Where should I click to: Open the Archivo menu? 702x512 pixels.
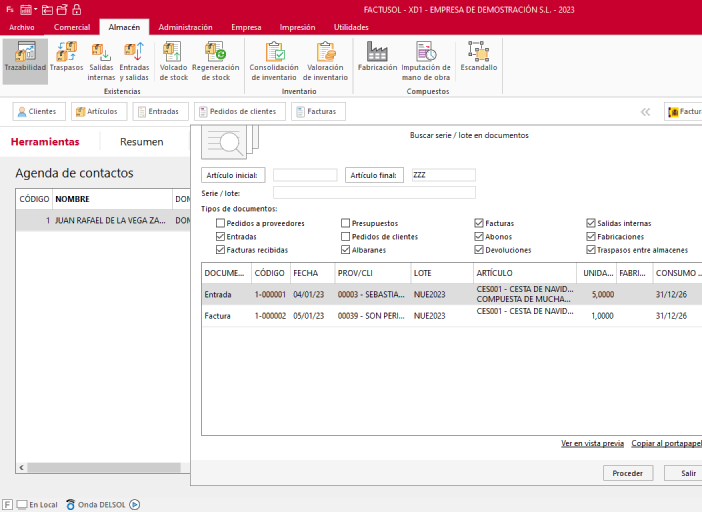21,27
